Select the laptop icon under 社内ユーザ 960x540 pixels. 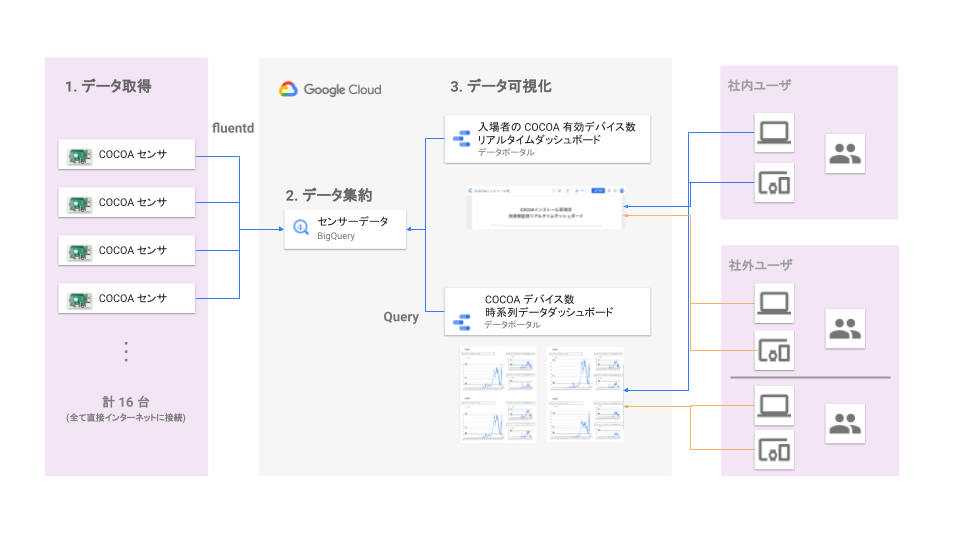tap(774, 134)
